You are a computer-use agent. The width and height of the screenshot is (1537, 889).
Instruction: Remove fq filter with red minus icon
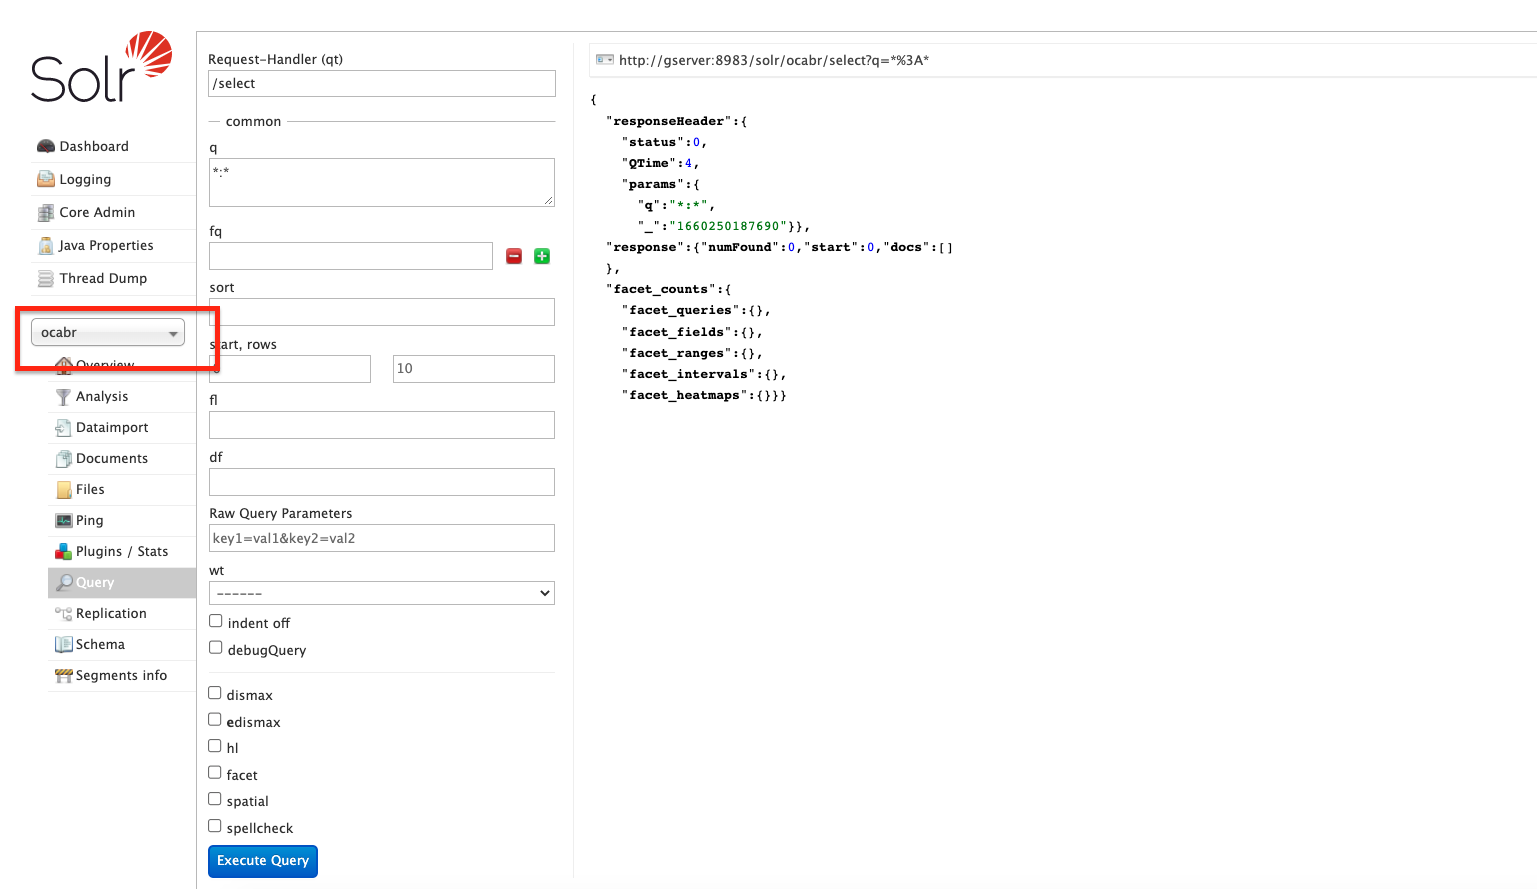tap(514, 256)
